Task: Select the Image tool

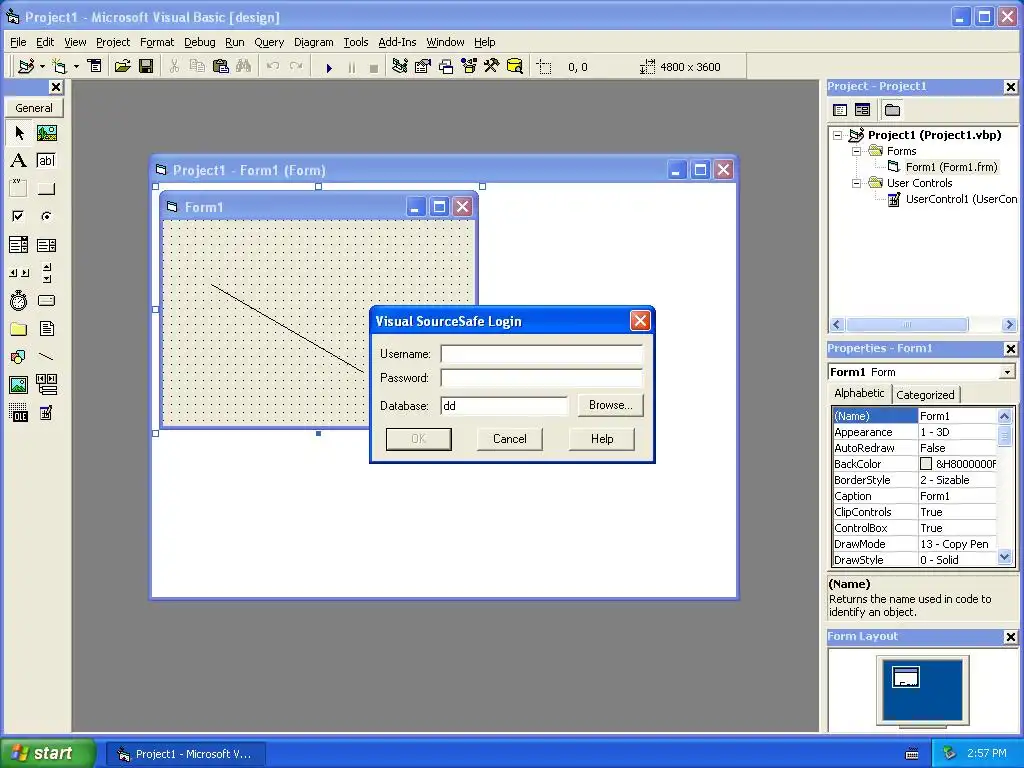Action: pyautogui.click(x=19, y=385)
